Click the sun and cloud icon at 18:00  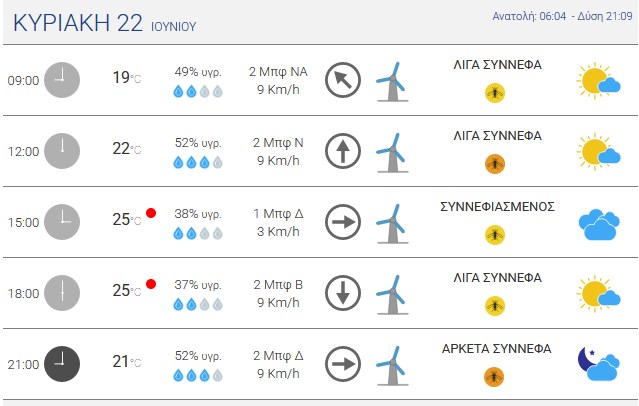click(598, 293)
